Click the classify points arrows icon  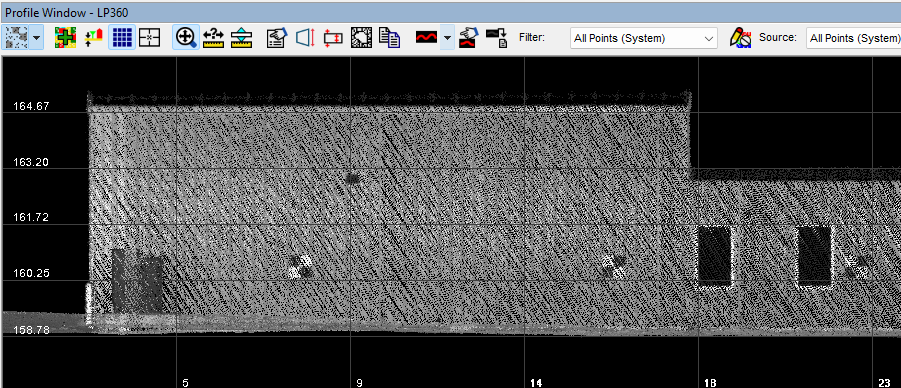pos(94,37)
